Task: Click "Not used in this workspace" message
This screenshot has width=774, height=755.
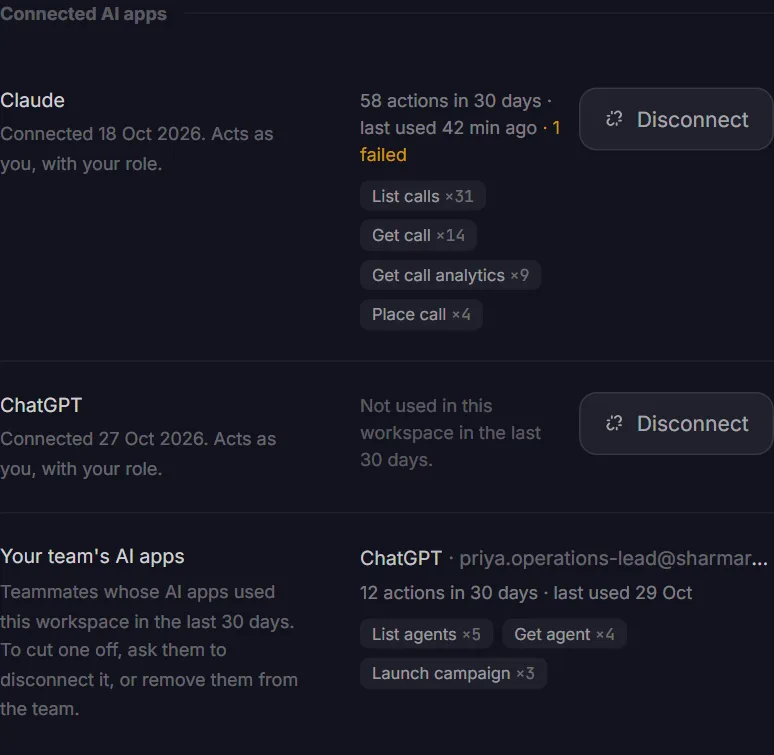Action: pos(450,433)
